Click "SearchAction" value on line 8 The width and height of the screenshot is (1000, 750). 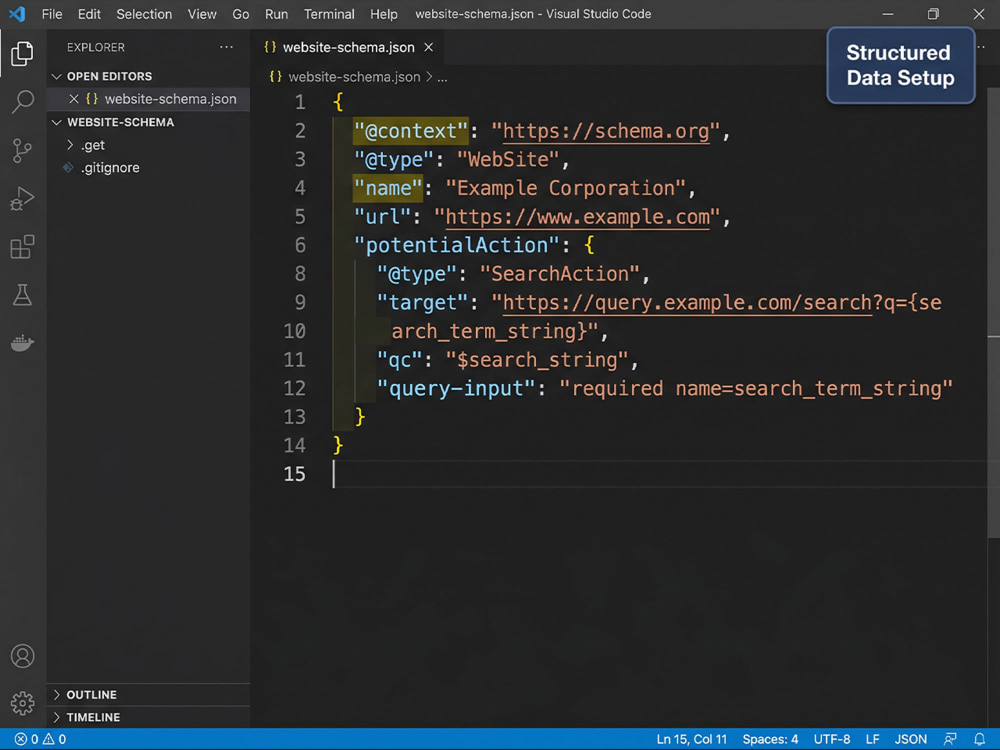coord(559,274)
